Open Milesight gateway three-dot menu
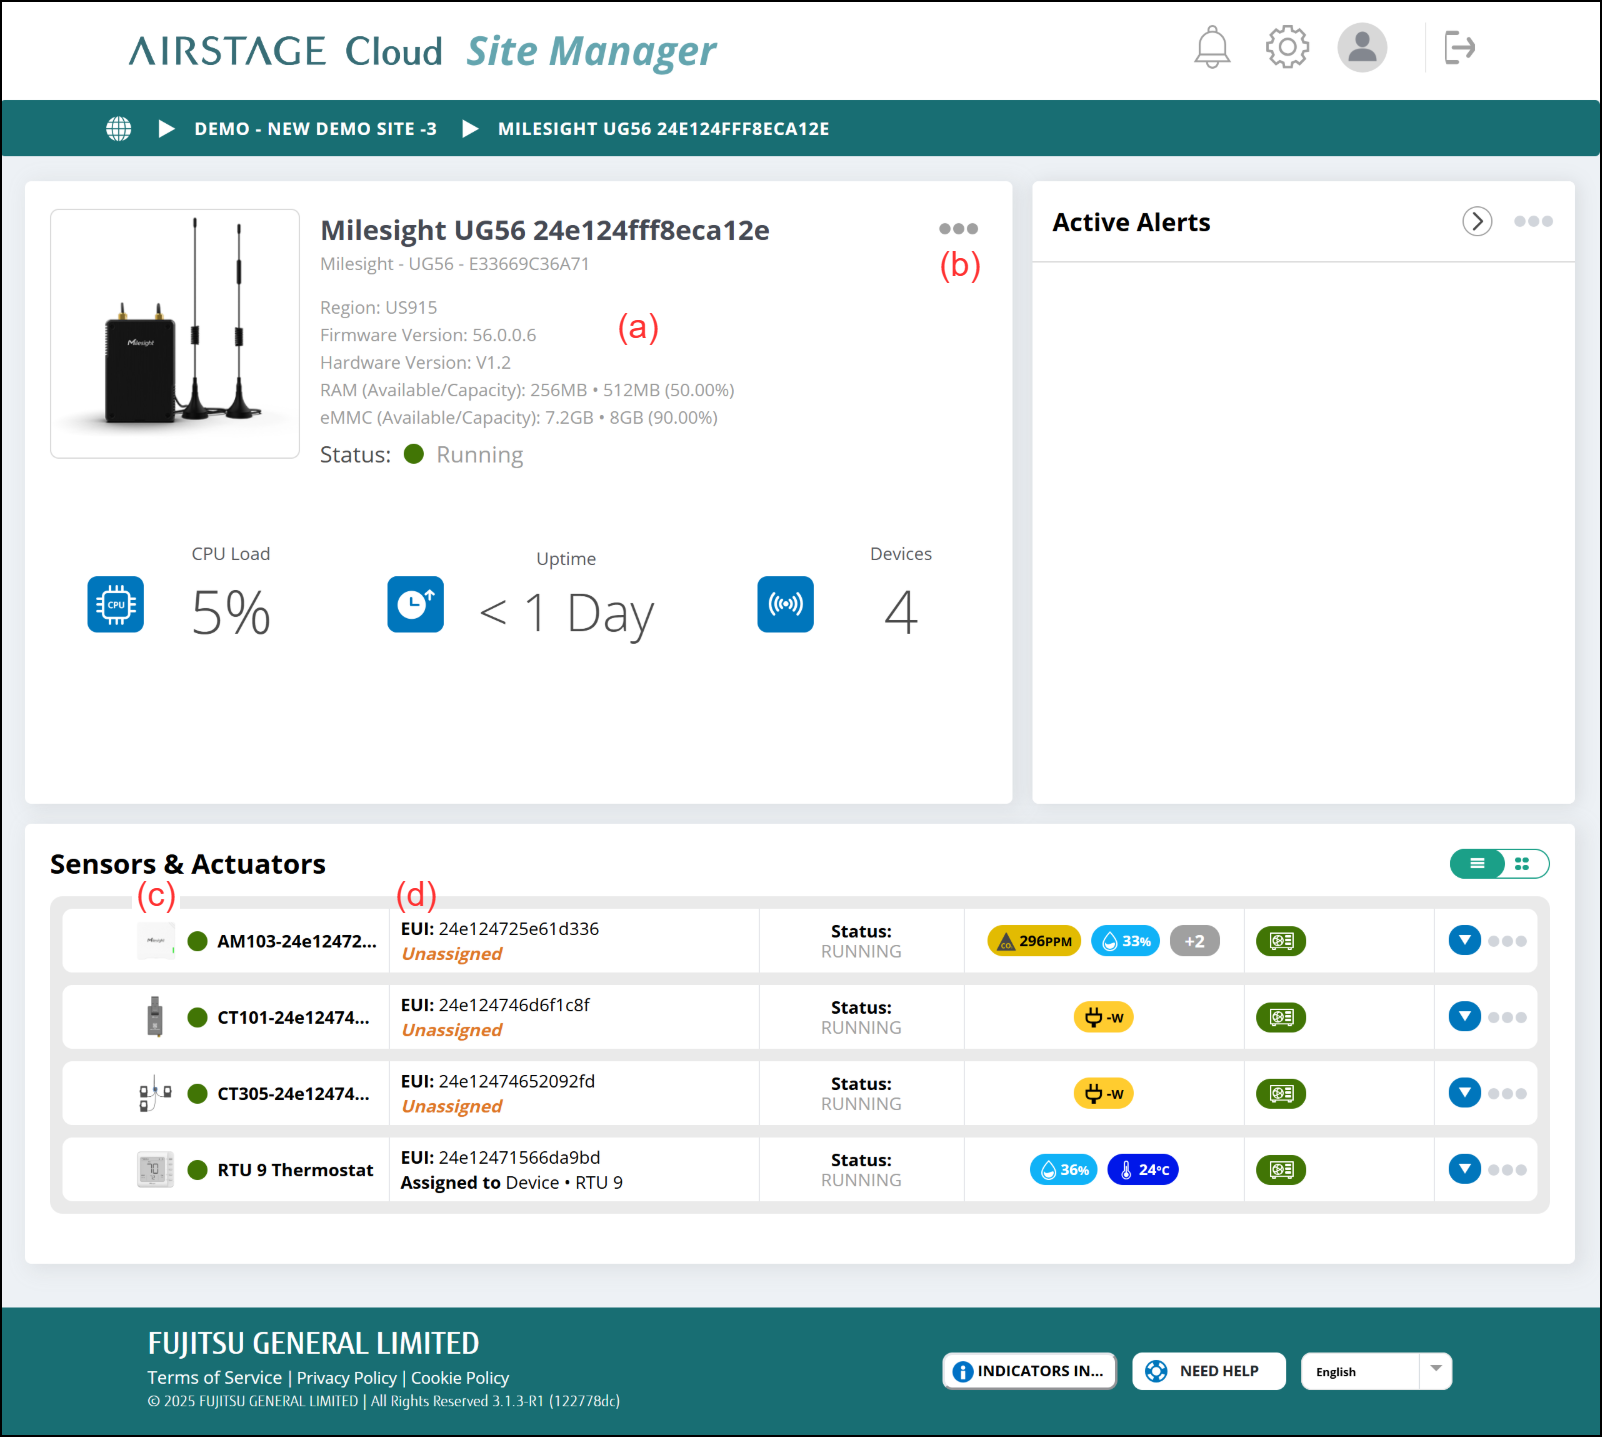Viewport: 1602px width, 1438px height. click(958, 229)
